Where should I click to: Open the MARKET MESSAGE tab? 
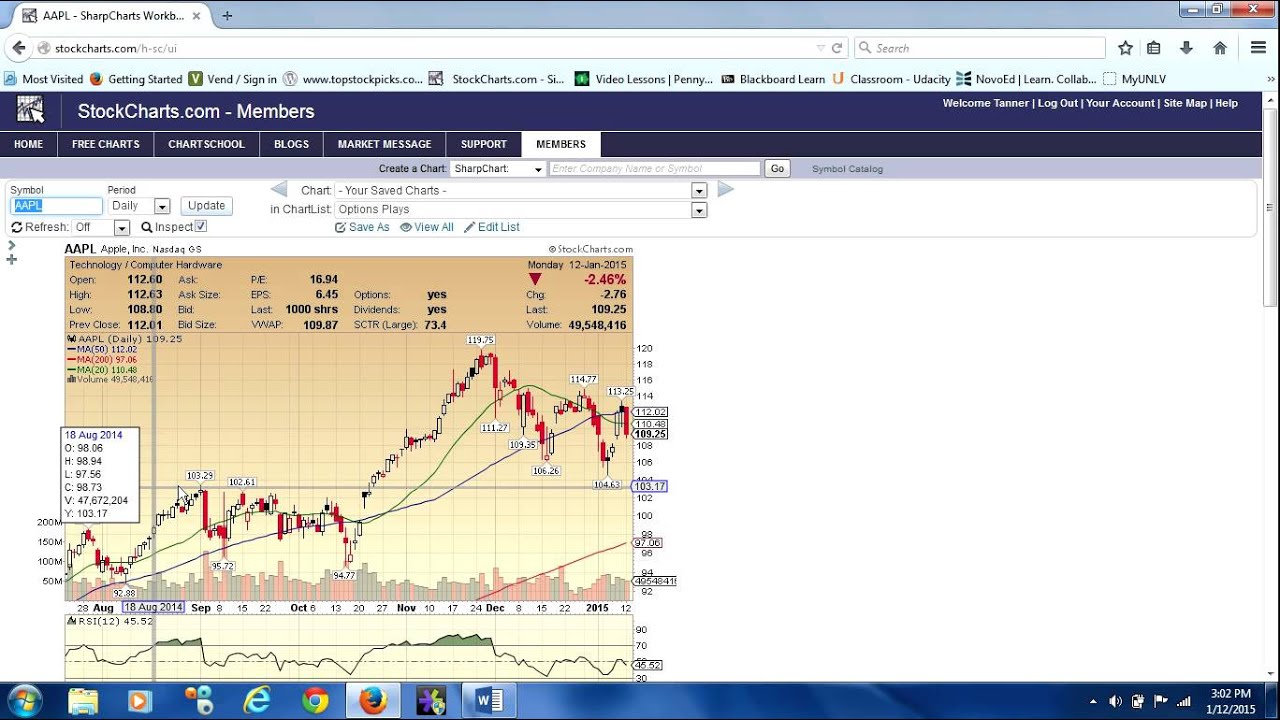tap(384, 144)
